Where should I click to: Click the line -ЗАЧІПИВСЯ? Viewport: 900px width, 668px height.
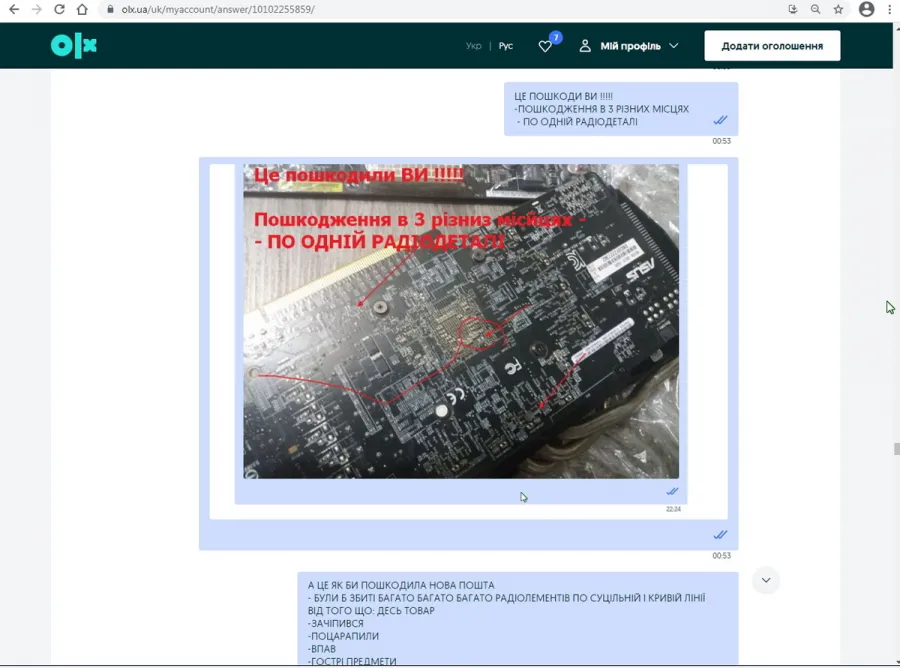336,623
